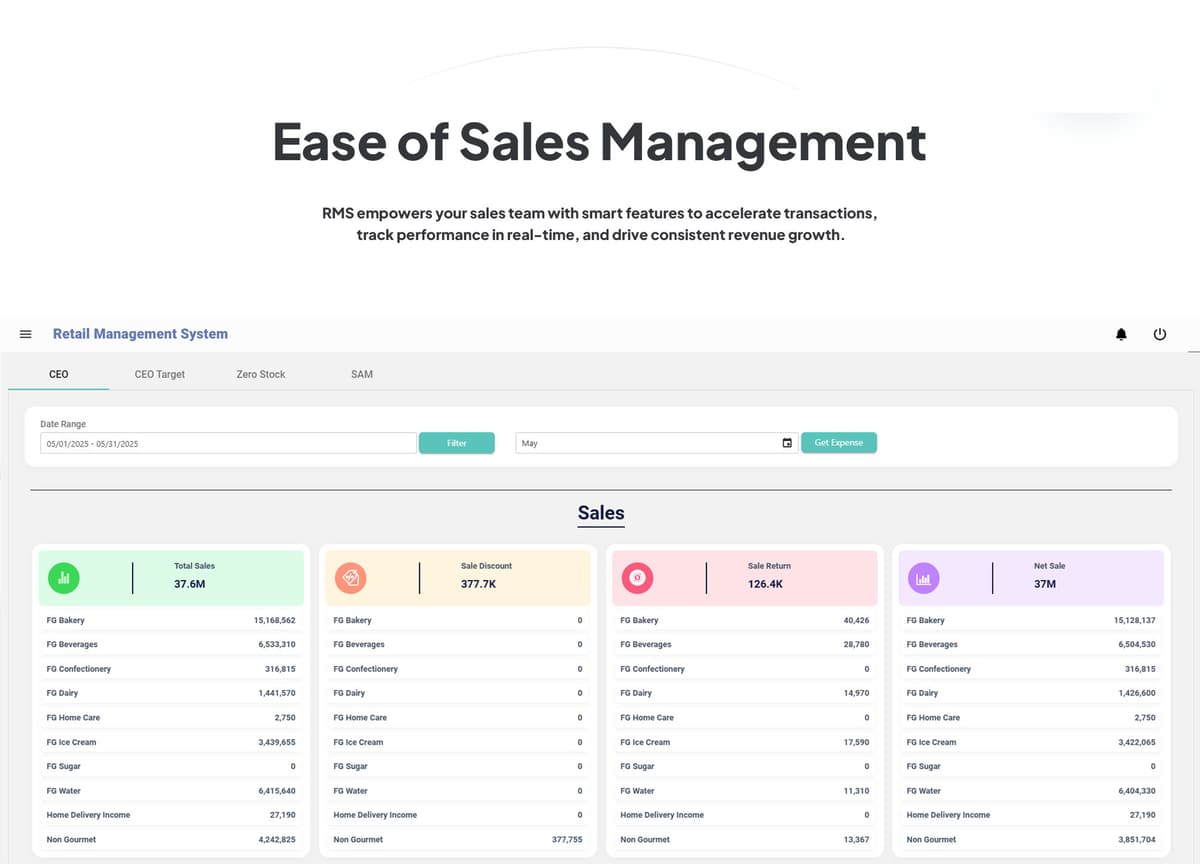Select FG Water row in Sale Discount

coord(458,791)
